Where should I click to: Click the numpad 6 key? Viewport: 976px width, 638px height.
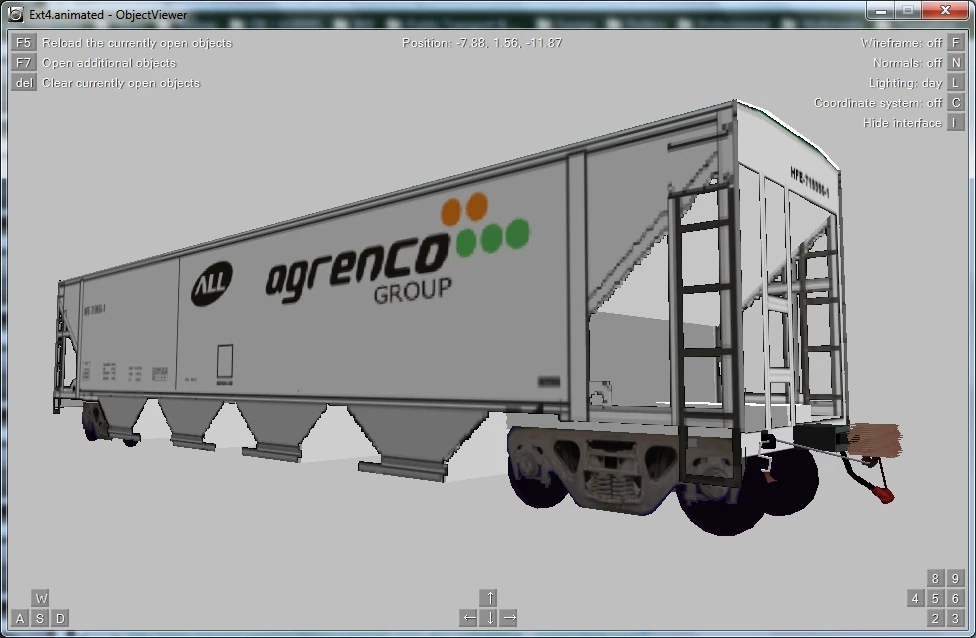click(x=955, y=598)
